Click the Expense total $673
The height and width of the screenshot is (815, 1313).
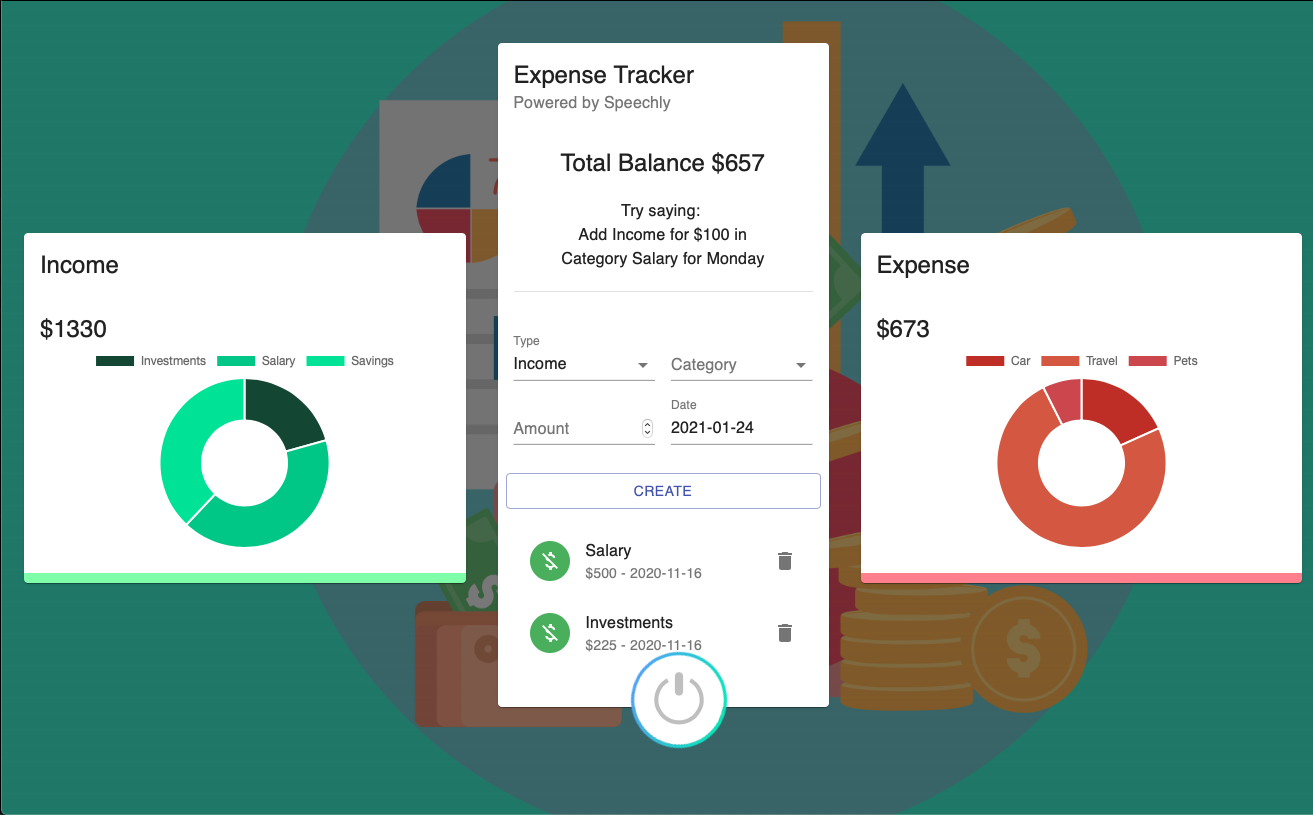pos(903,329)
